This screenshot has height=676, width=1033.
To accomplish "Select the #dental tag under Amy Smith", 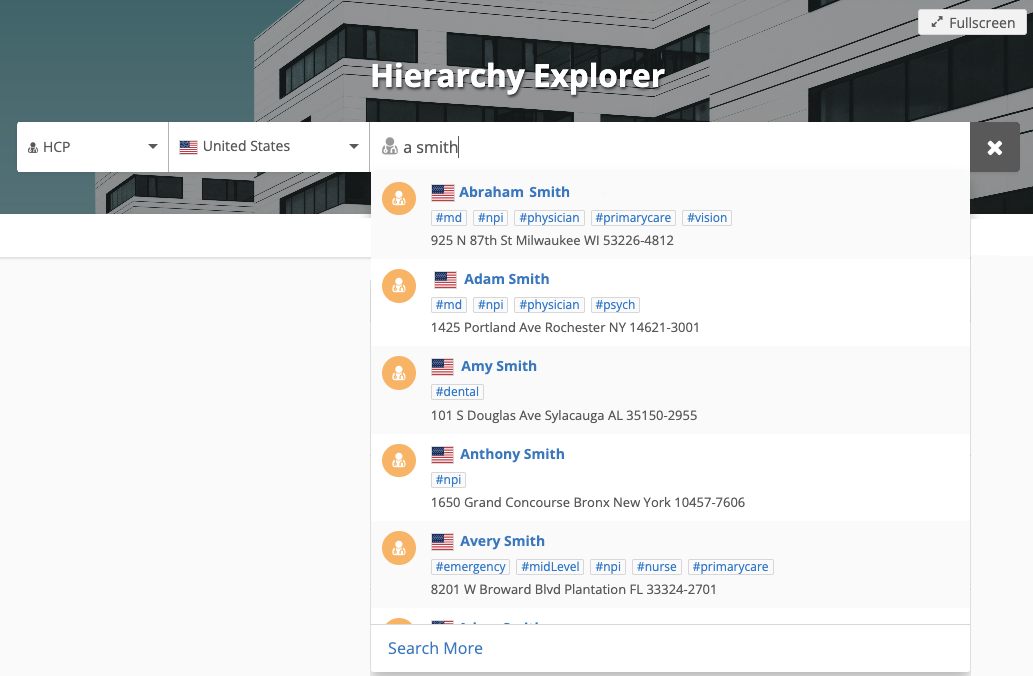I will click(457, 392).
